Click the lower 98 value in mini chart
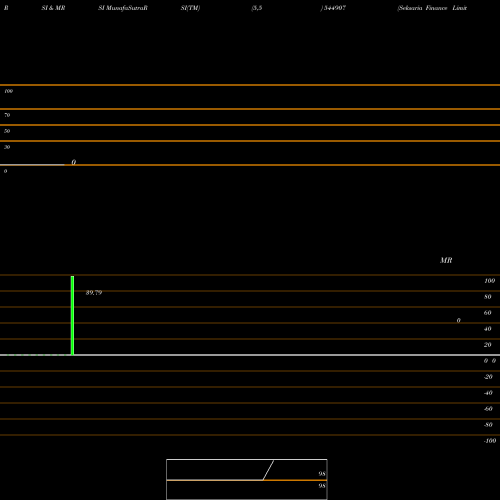Viewport: 500px width, 500px height. pos(322,486)
